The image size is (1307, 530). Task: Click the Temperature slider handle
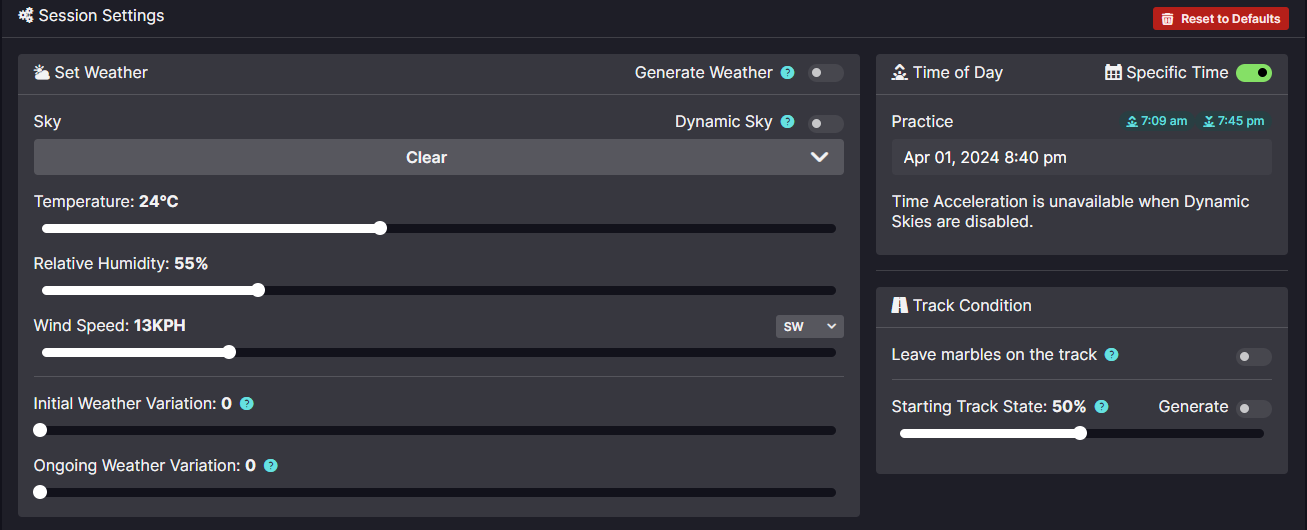pos(380,228)
